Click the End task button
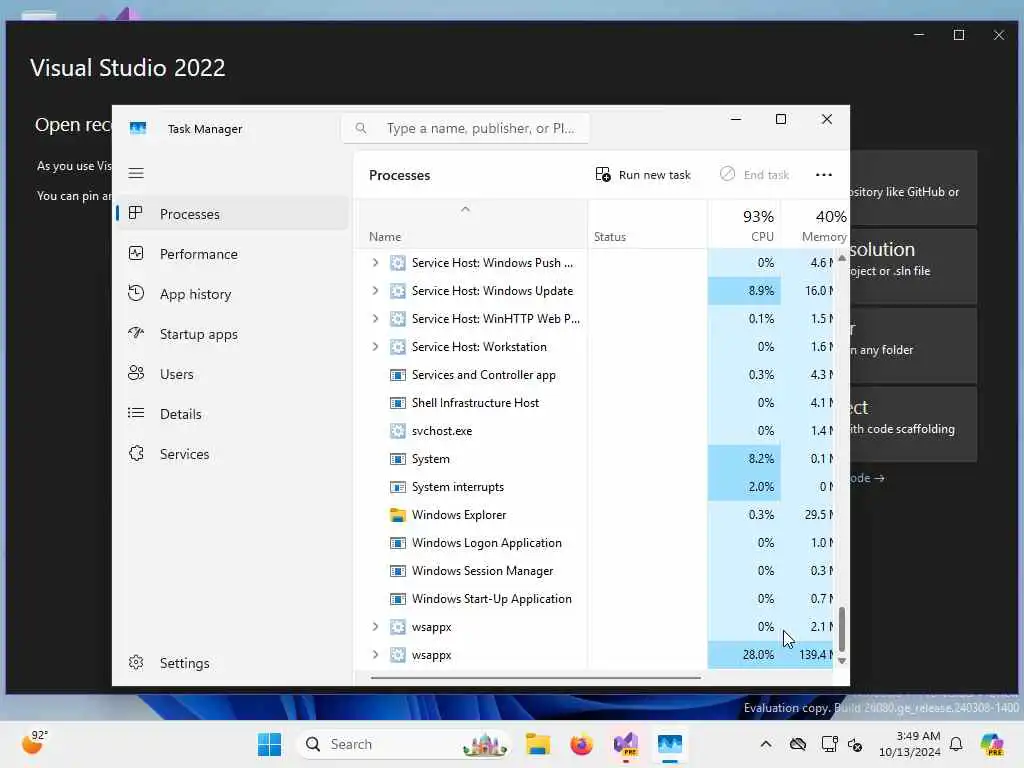 click(x=755, y=174)
